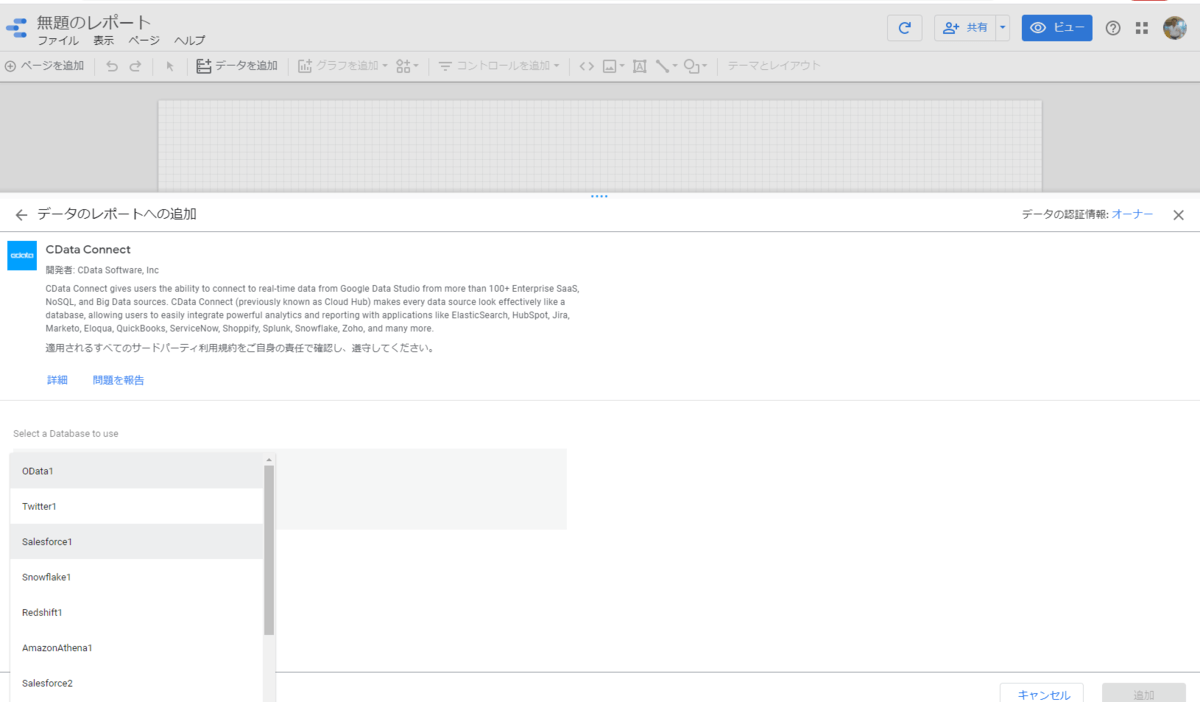Image resolution: width=1200 pixels, height=702 pixels.
Task: Open the help question mark icon
Action: 1113,28
